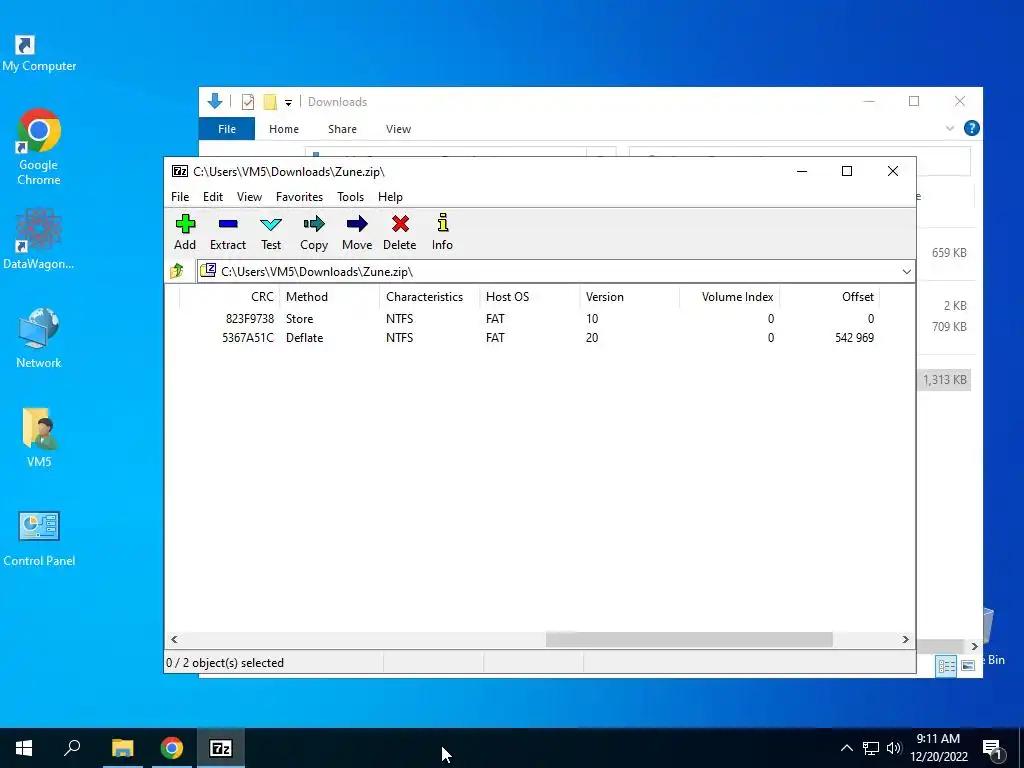Click the Add toolbar icon in 7-Zip
1024x768 pixels.
(185, 232)
